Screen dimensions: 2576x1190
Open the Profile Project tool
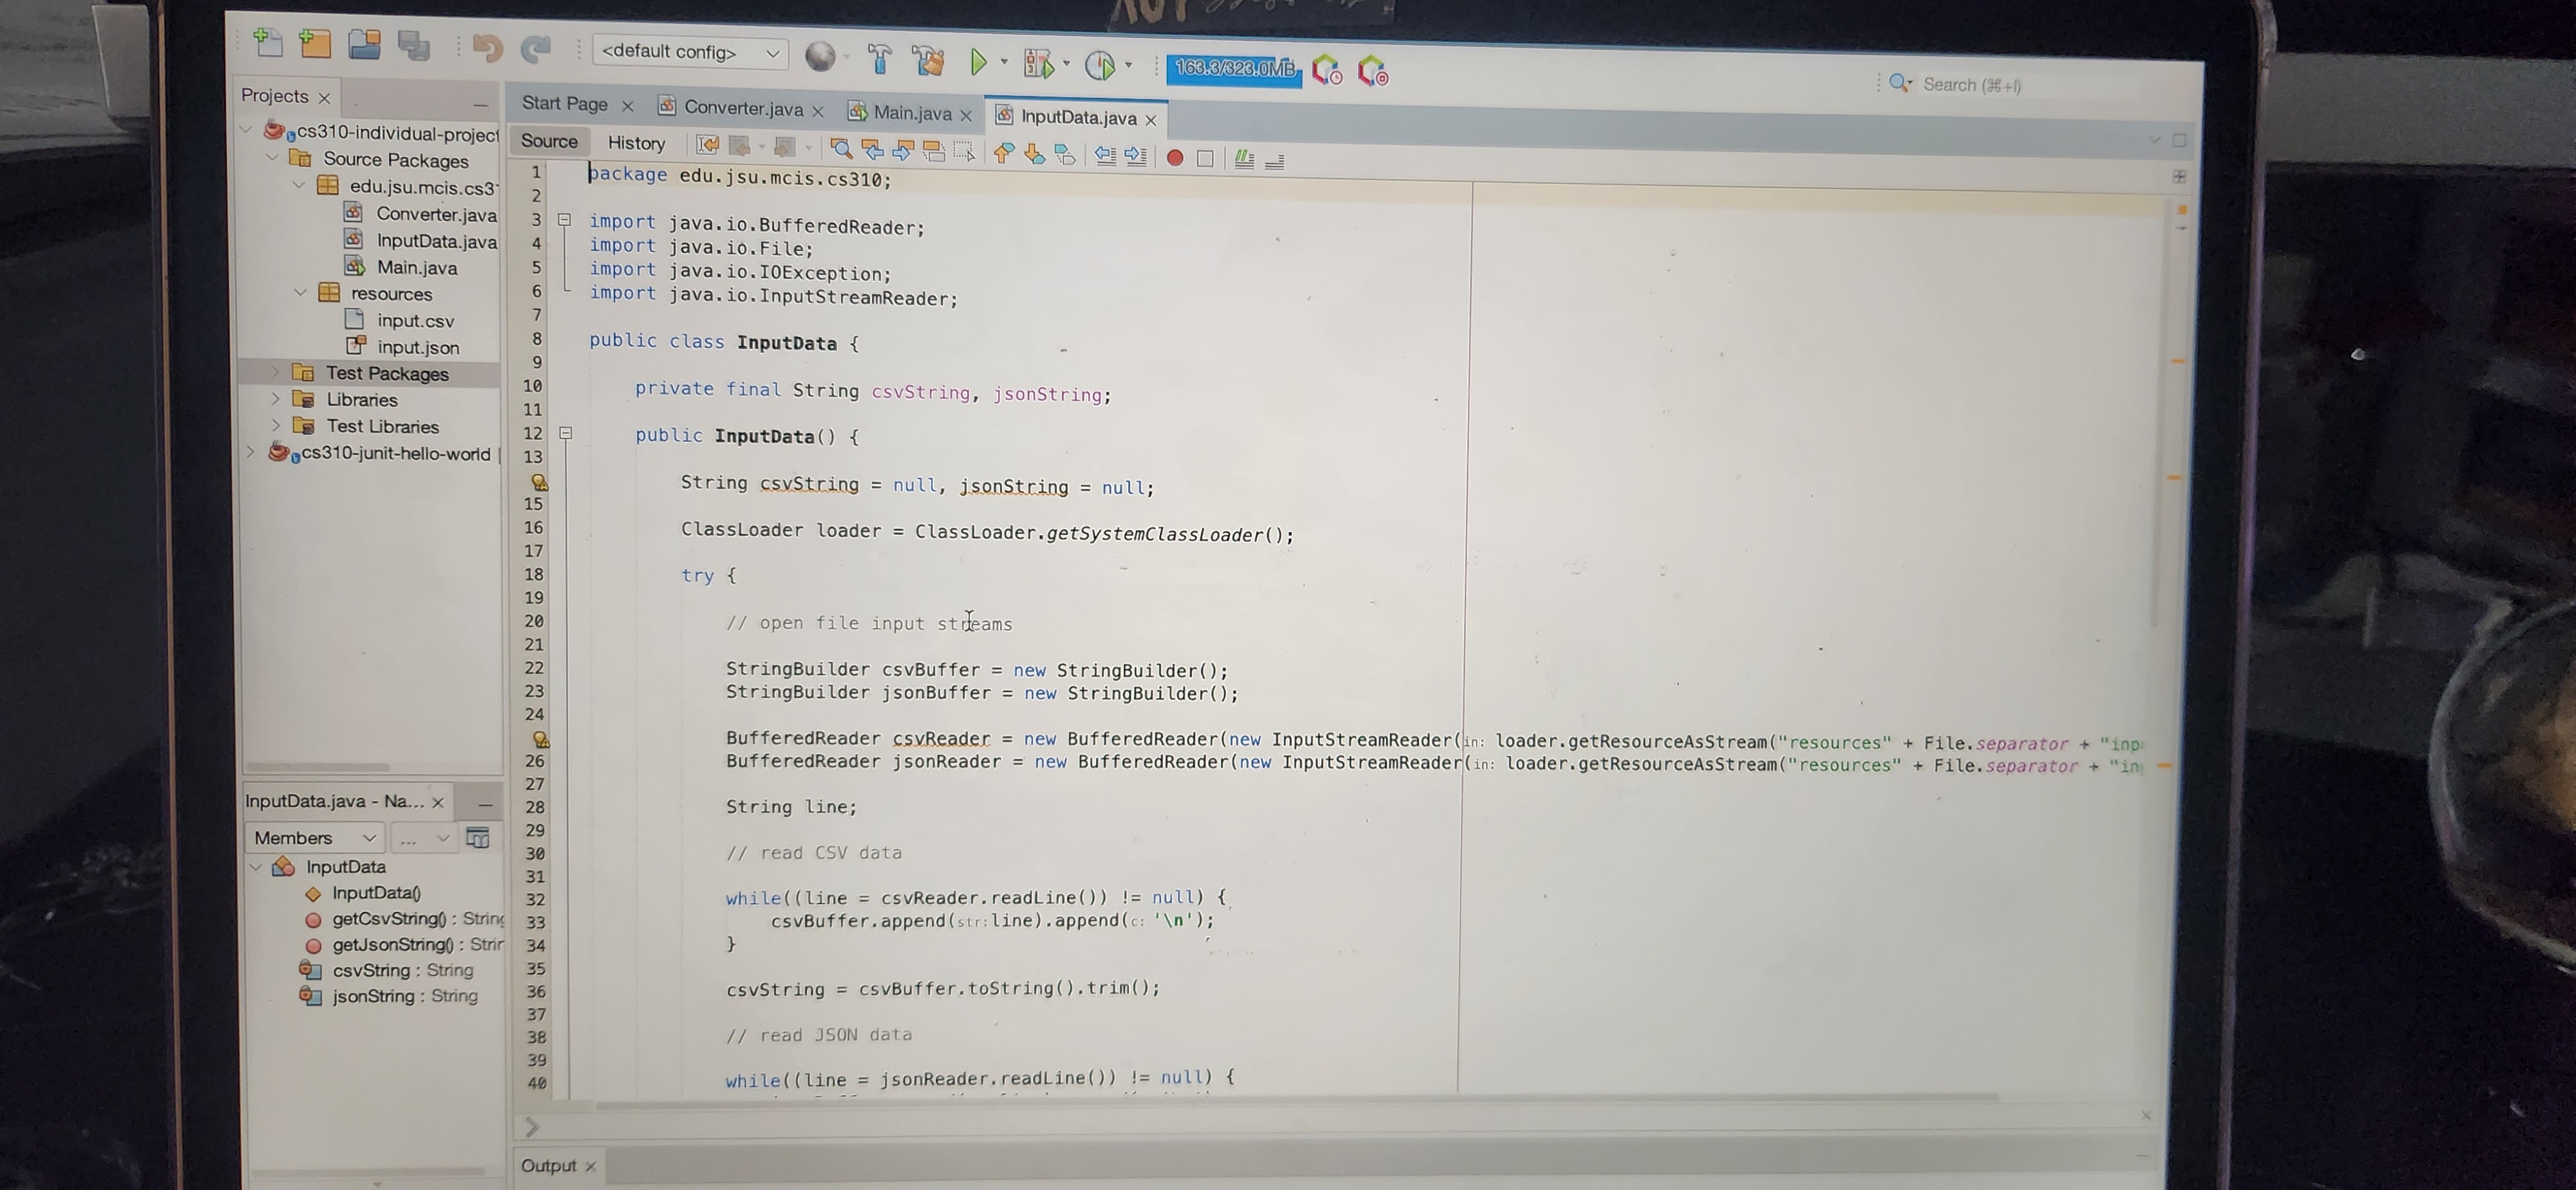pyautogui.click(x=1100, y=63)
